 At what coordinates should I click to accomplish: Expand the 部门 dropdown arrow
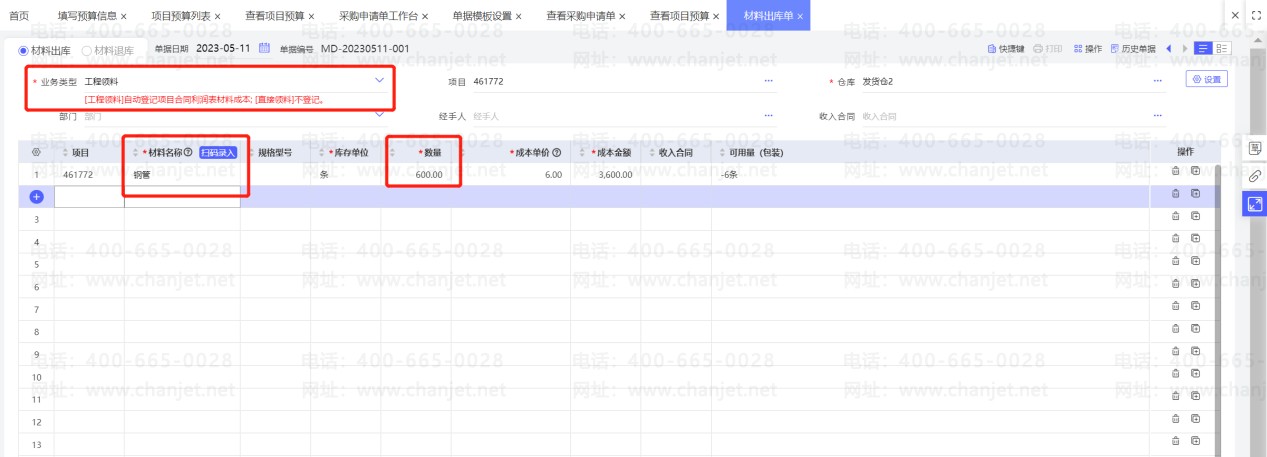[379, 116]
